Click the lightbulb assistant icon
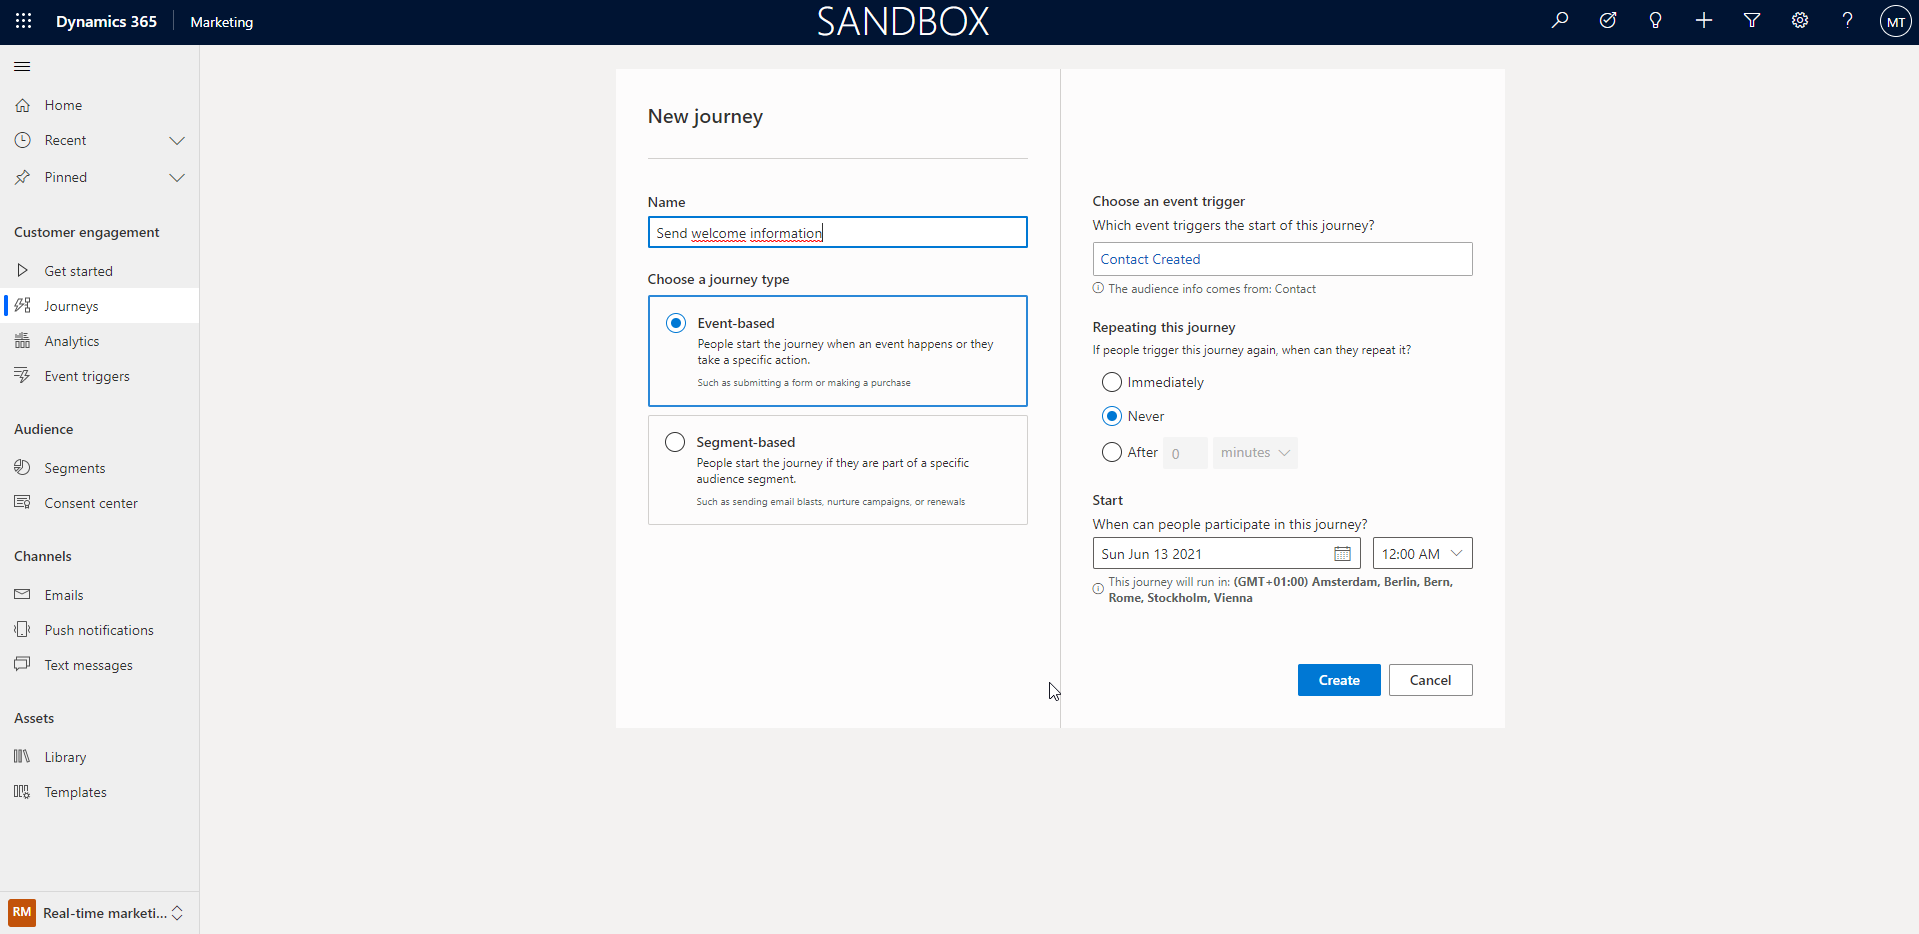The width and height of the screenshot is (1919, 934). pyautogui.click(x=1655, y=21)
